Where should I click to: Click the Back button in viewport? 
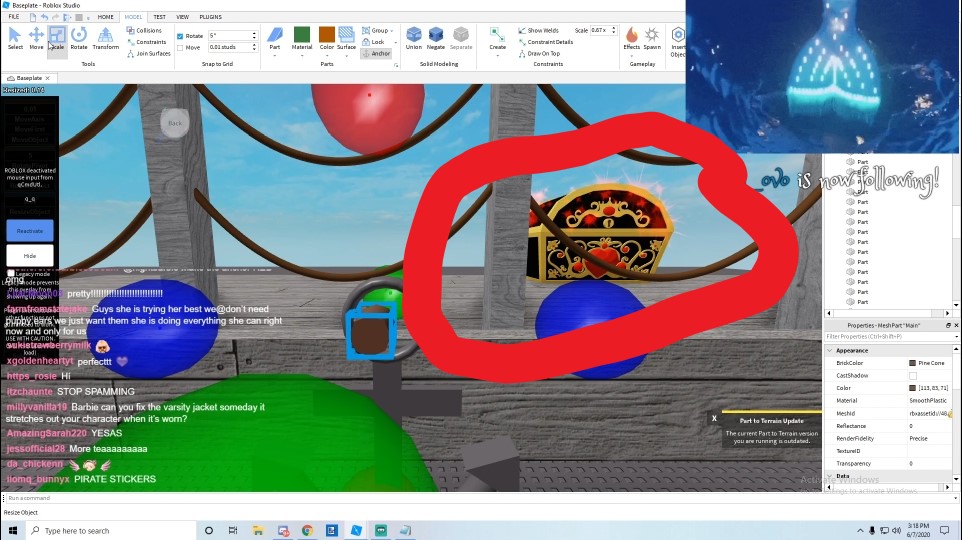[x=175, y=123]
